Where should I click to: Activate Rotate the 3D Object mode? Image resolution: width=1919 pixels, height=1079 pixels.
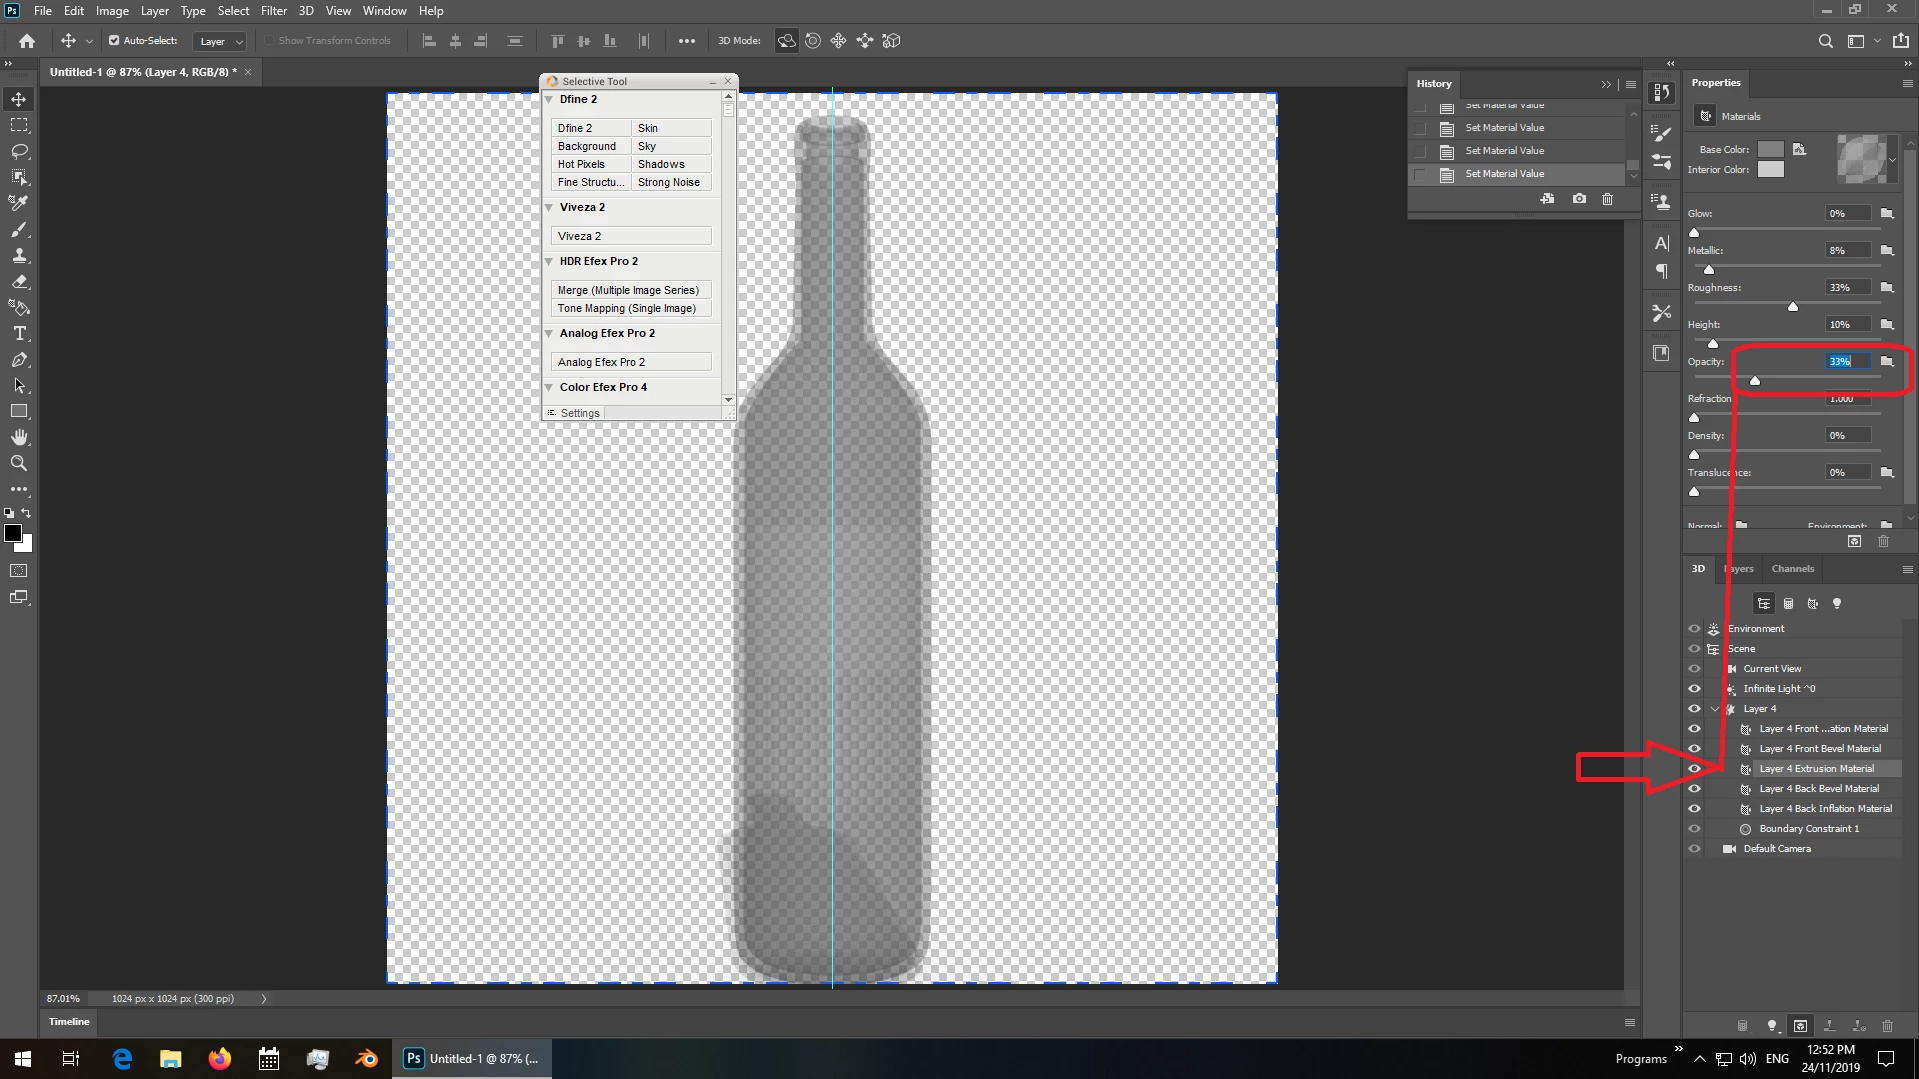point(787,41)
